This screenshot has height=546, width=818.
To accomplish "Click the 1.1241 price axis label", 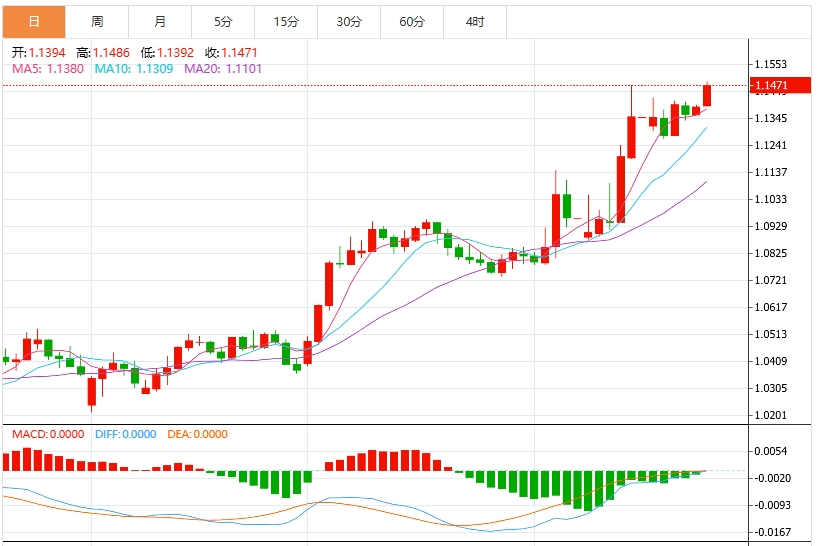I will coord(771,145).
